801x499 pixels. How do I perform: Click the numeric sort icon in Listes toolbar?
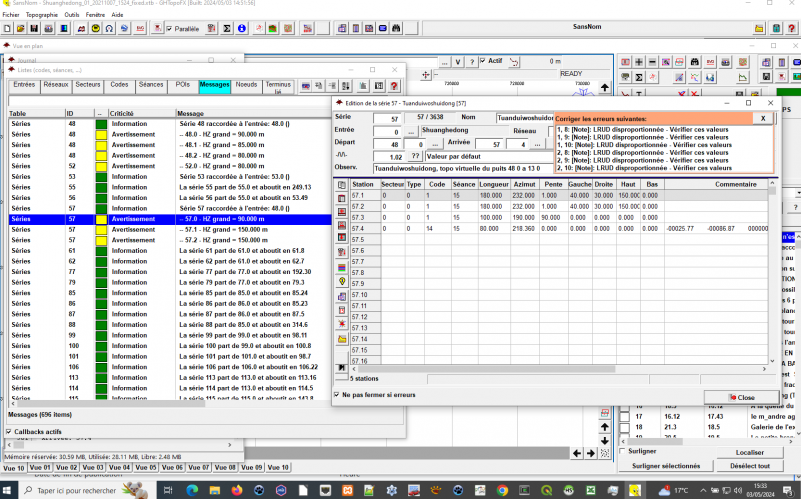pos(346,86)
